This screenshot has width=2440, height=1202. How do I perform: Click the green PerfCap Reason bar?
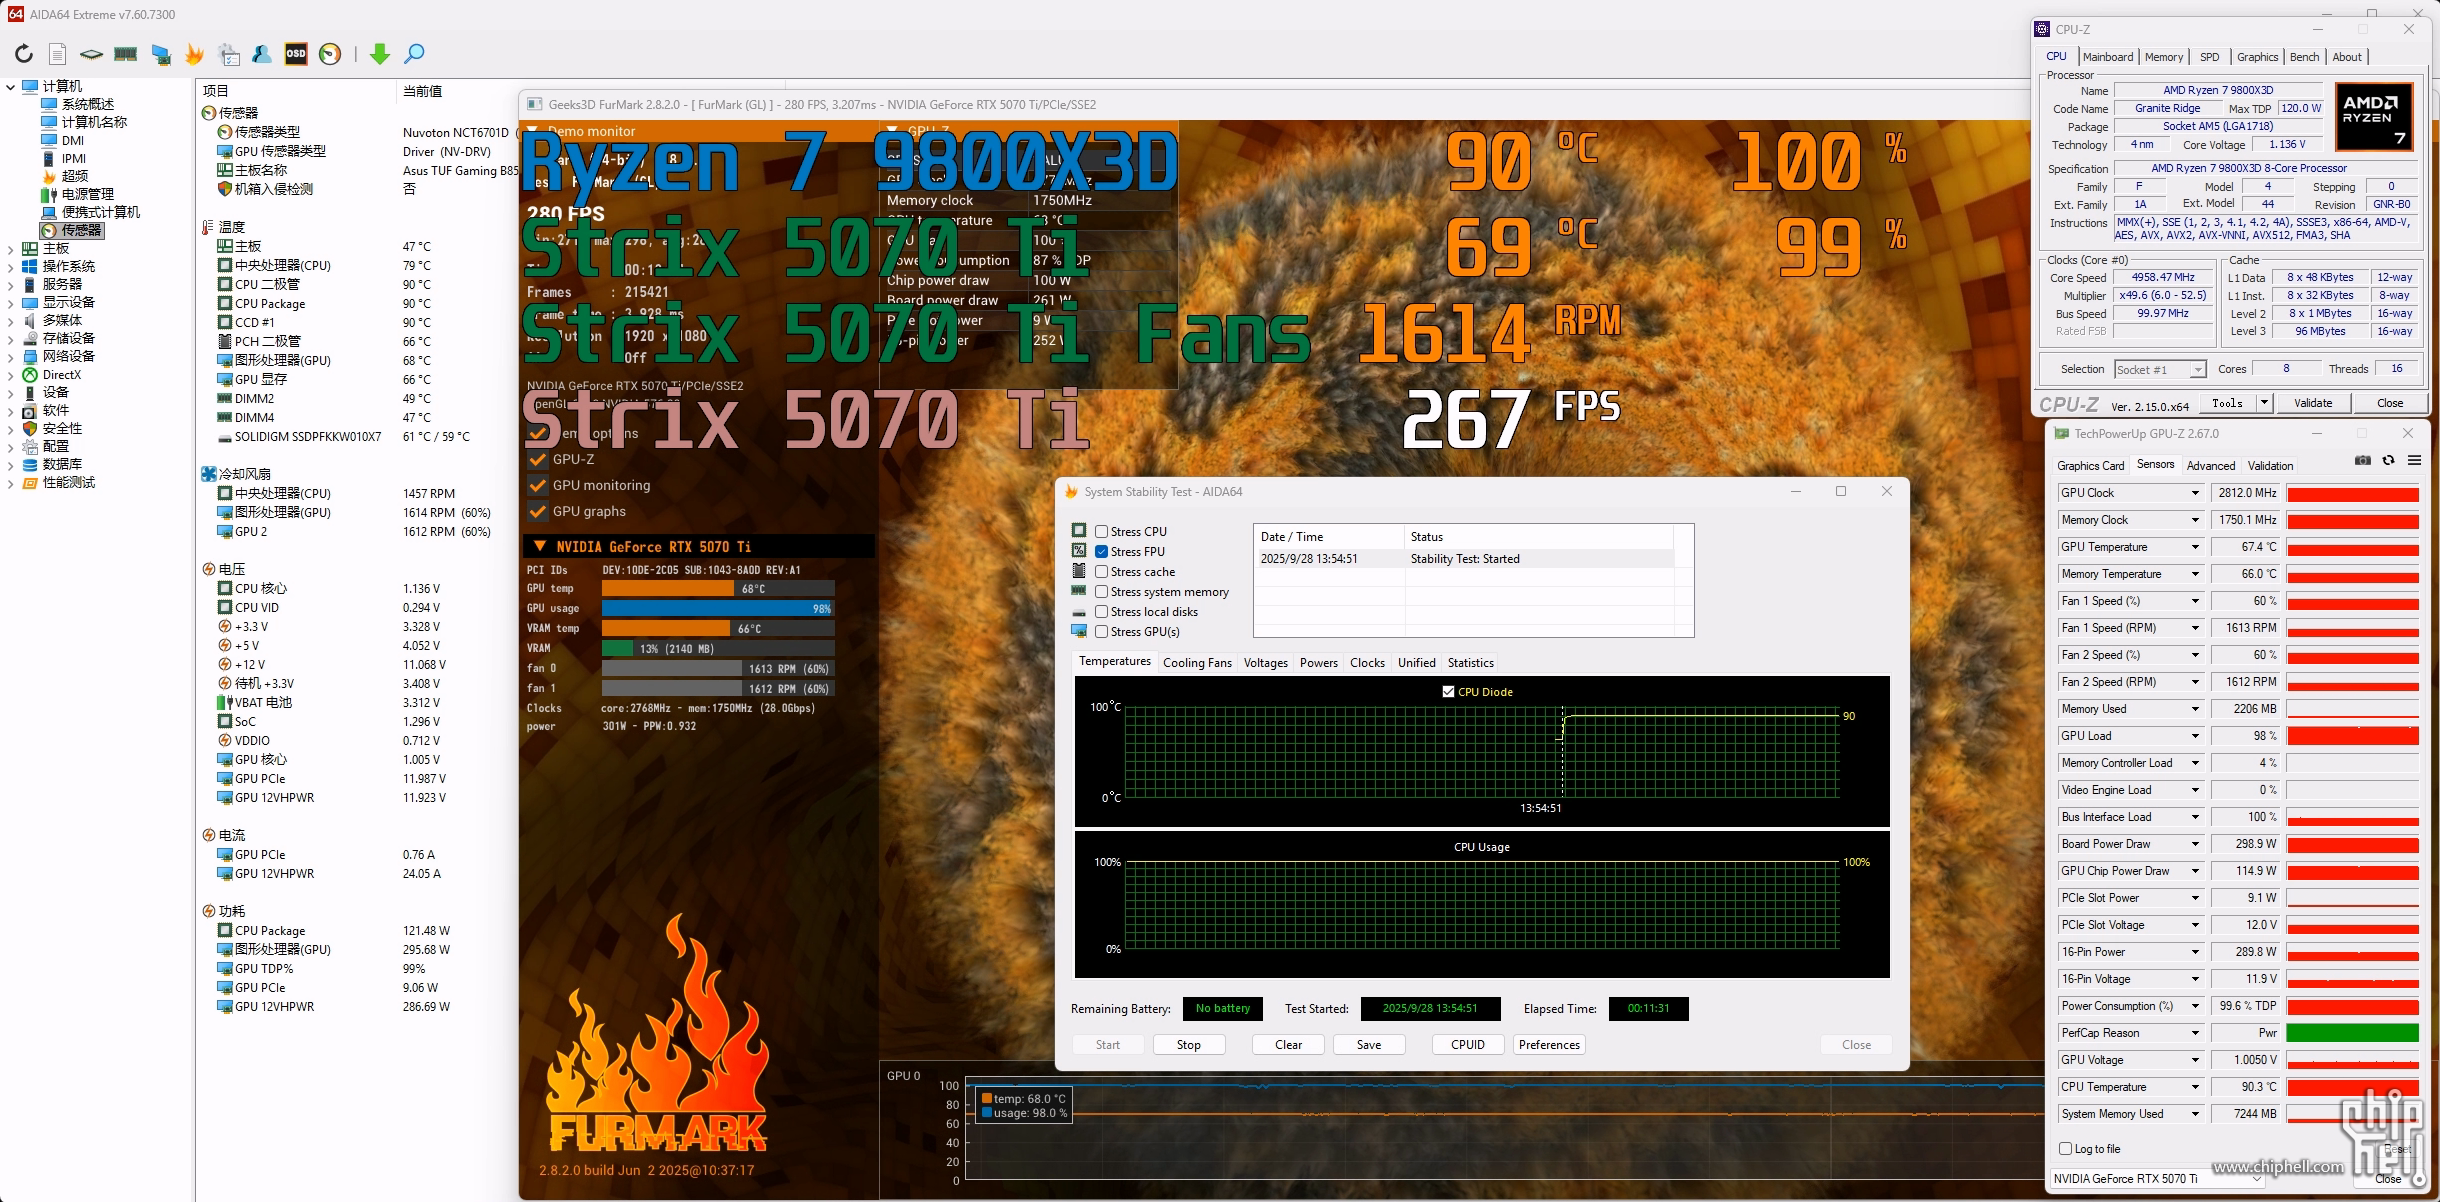(x=2352, y=1033)
